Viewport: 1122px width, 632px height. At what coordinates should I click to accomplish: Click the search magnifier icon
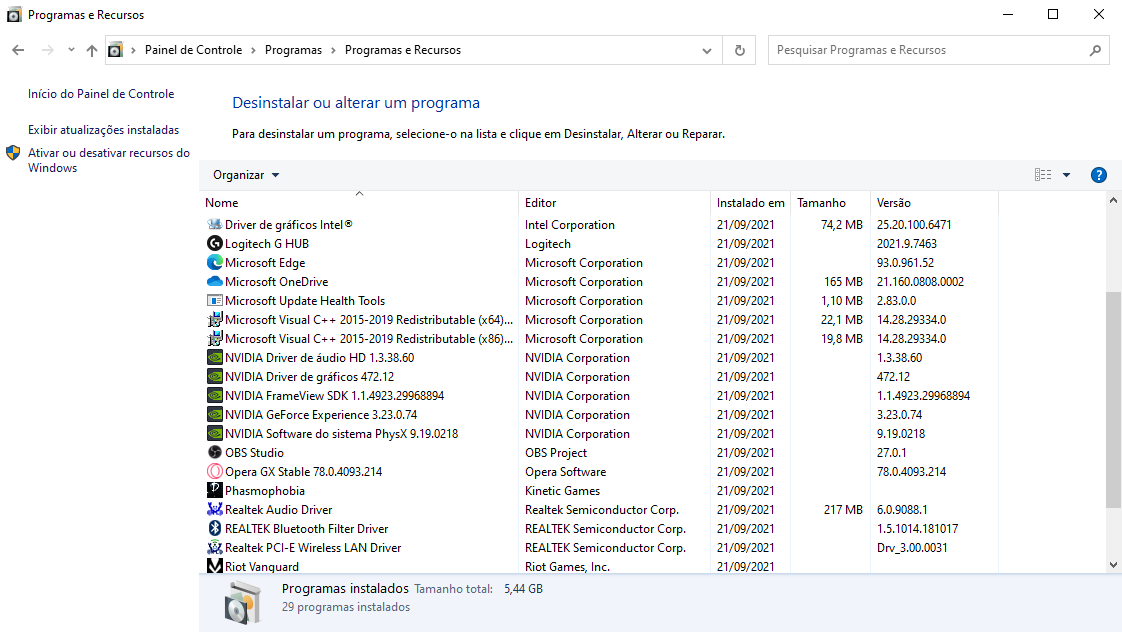1095,50
